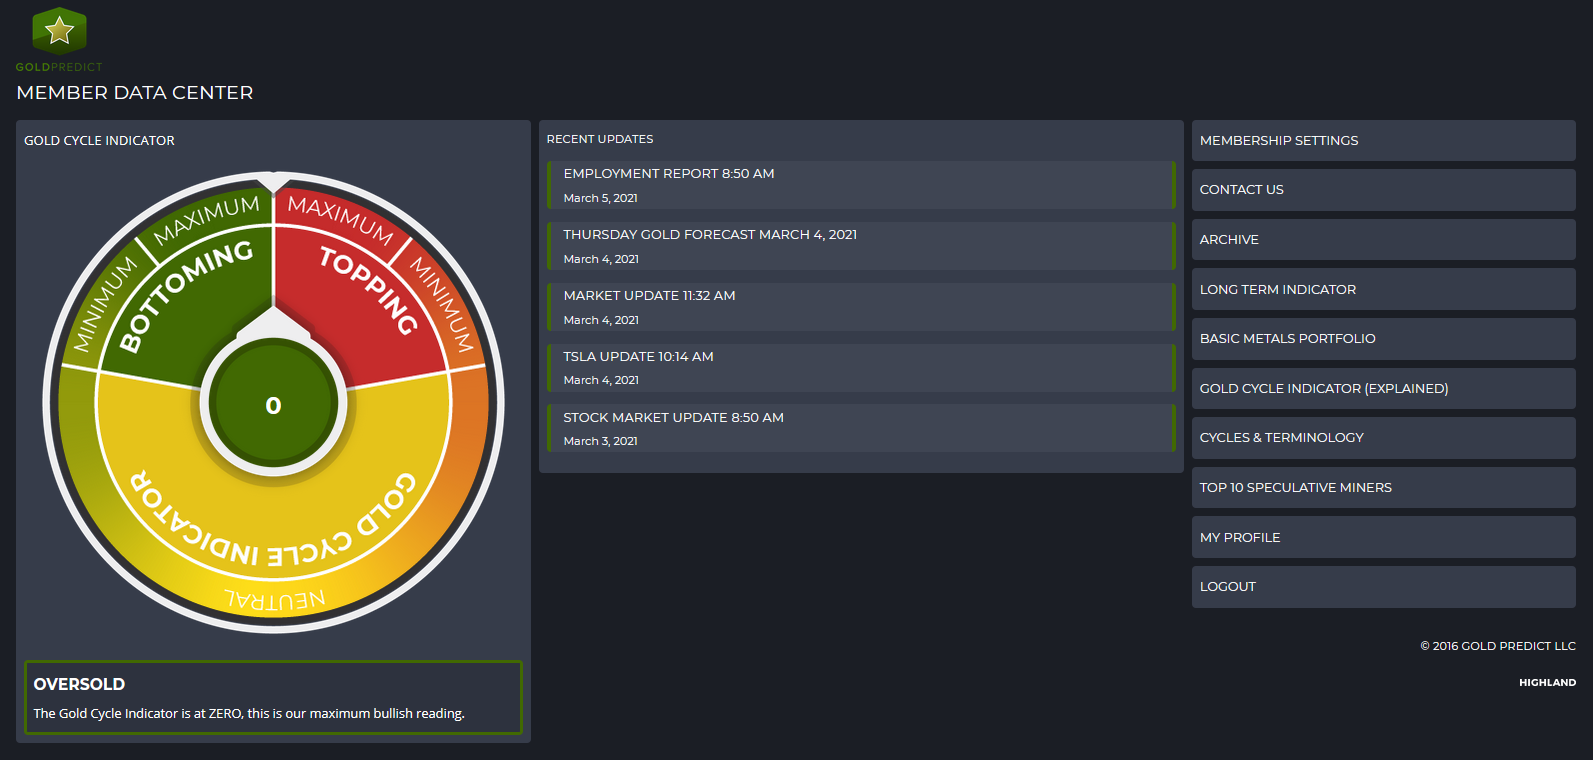Go to the Archive page
This screenshot has width=1593, height=760.
point(1229,240)
